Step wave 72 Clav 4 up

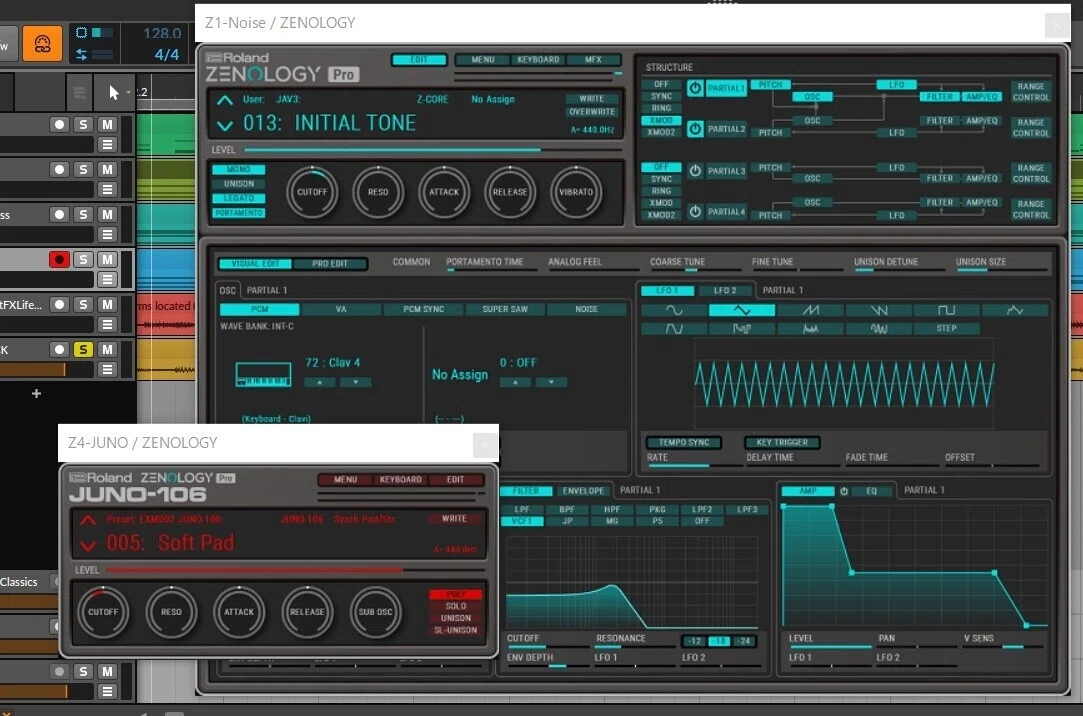(319, 382)
